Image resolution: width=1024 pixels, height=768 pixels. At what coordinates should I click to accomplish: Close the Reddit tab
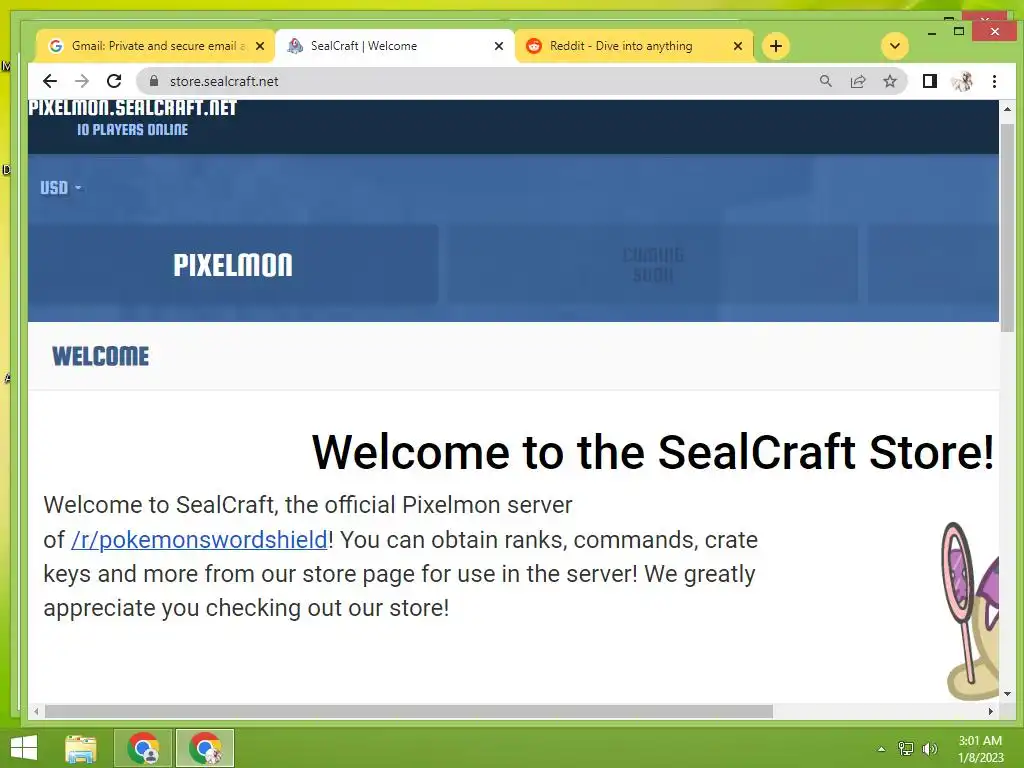pyautogui.click(x=738, y=46)
